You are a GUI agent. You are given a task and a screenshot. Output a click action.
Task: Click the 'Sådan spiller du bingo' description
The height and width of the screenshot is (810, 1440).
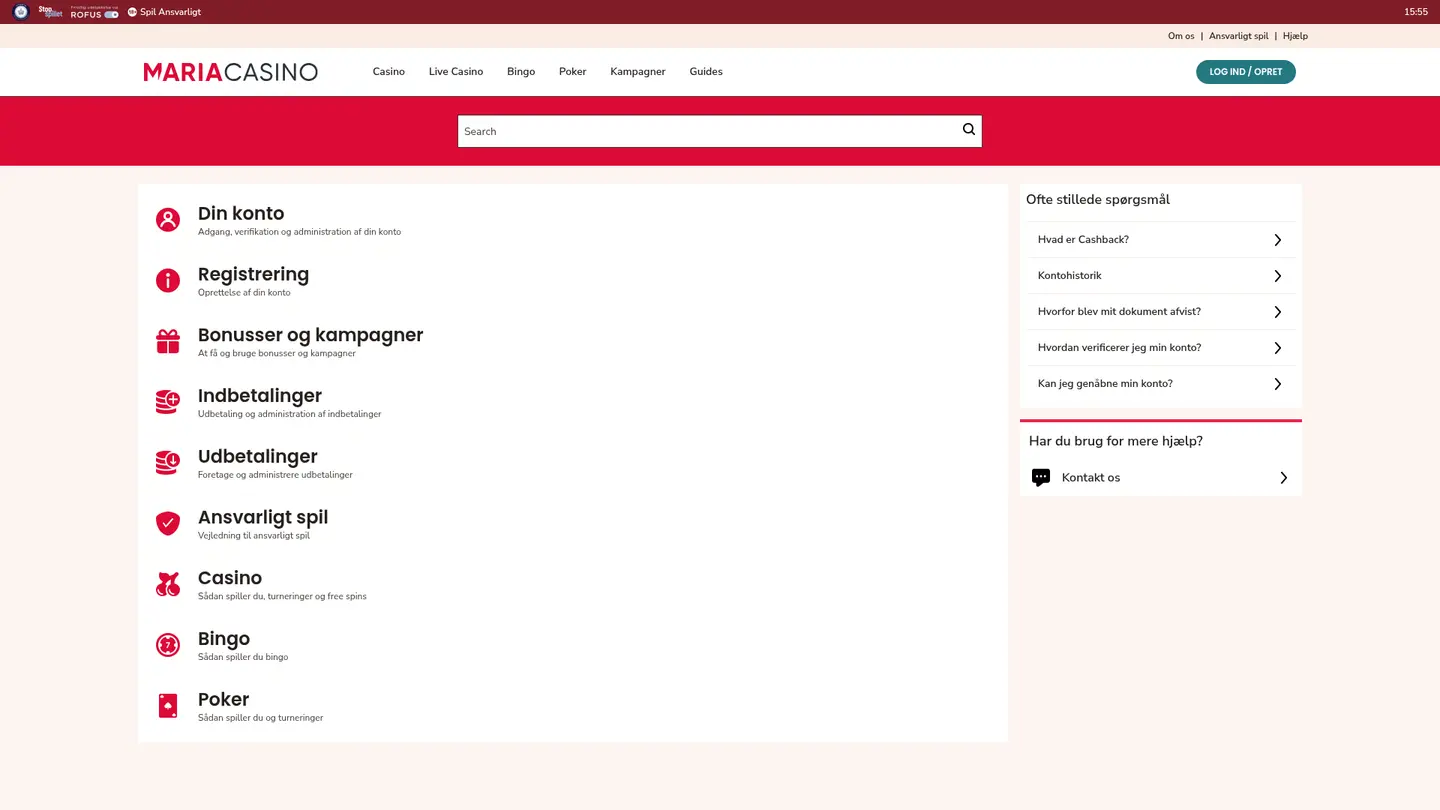(243, 657)
